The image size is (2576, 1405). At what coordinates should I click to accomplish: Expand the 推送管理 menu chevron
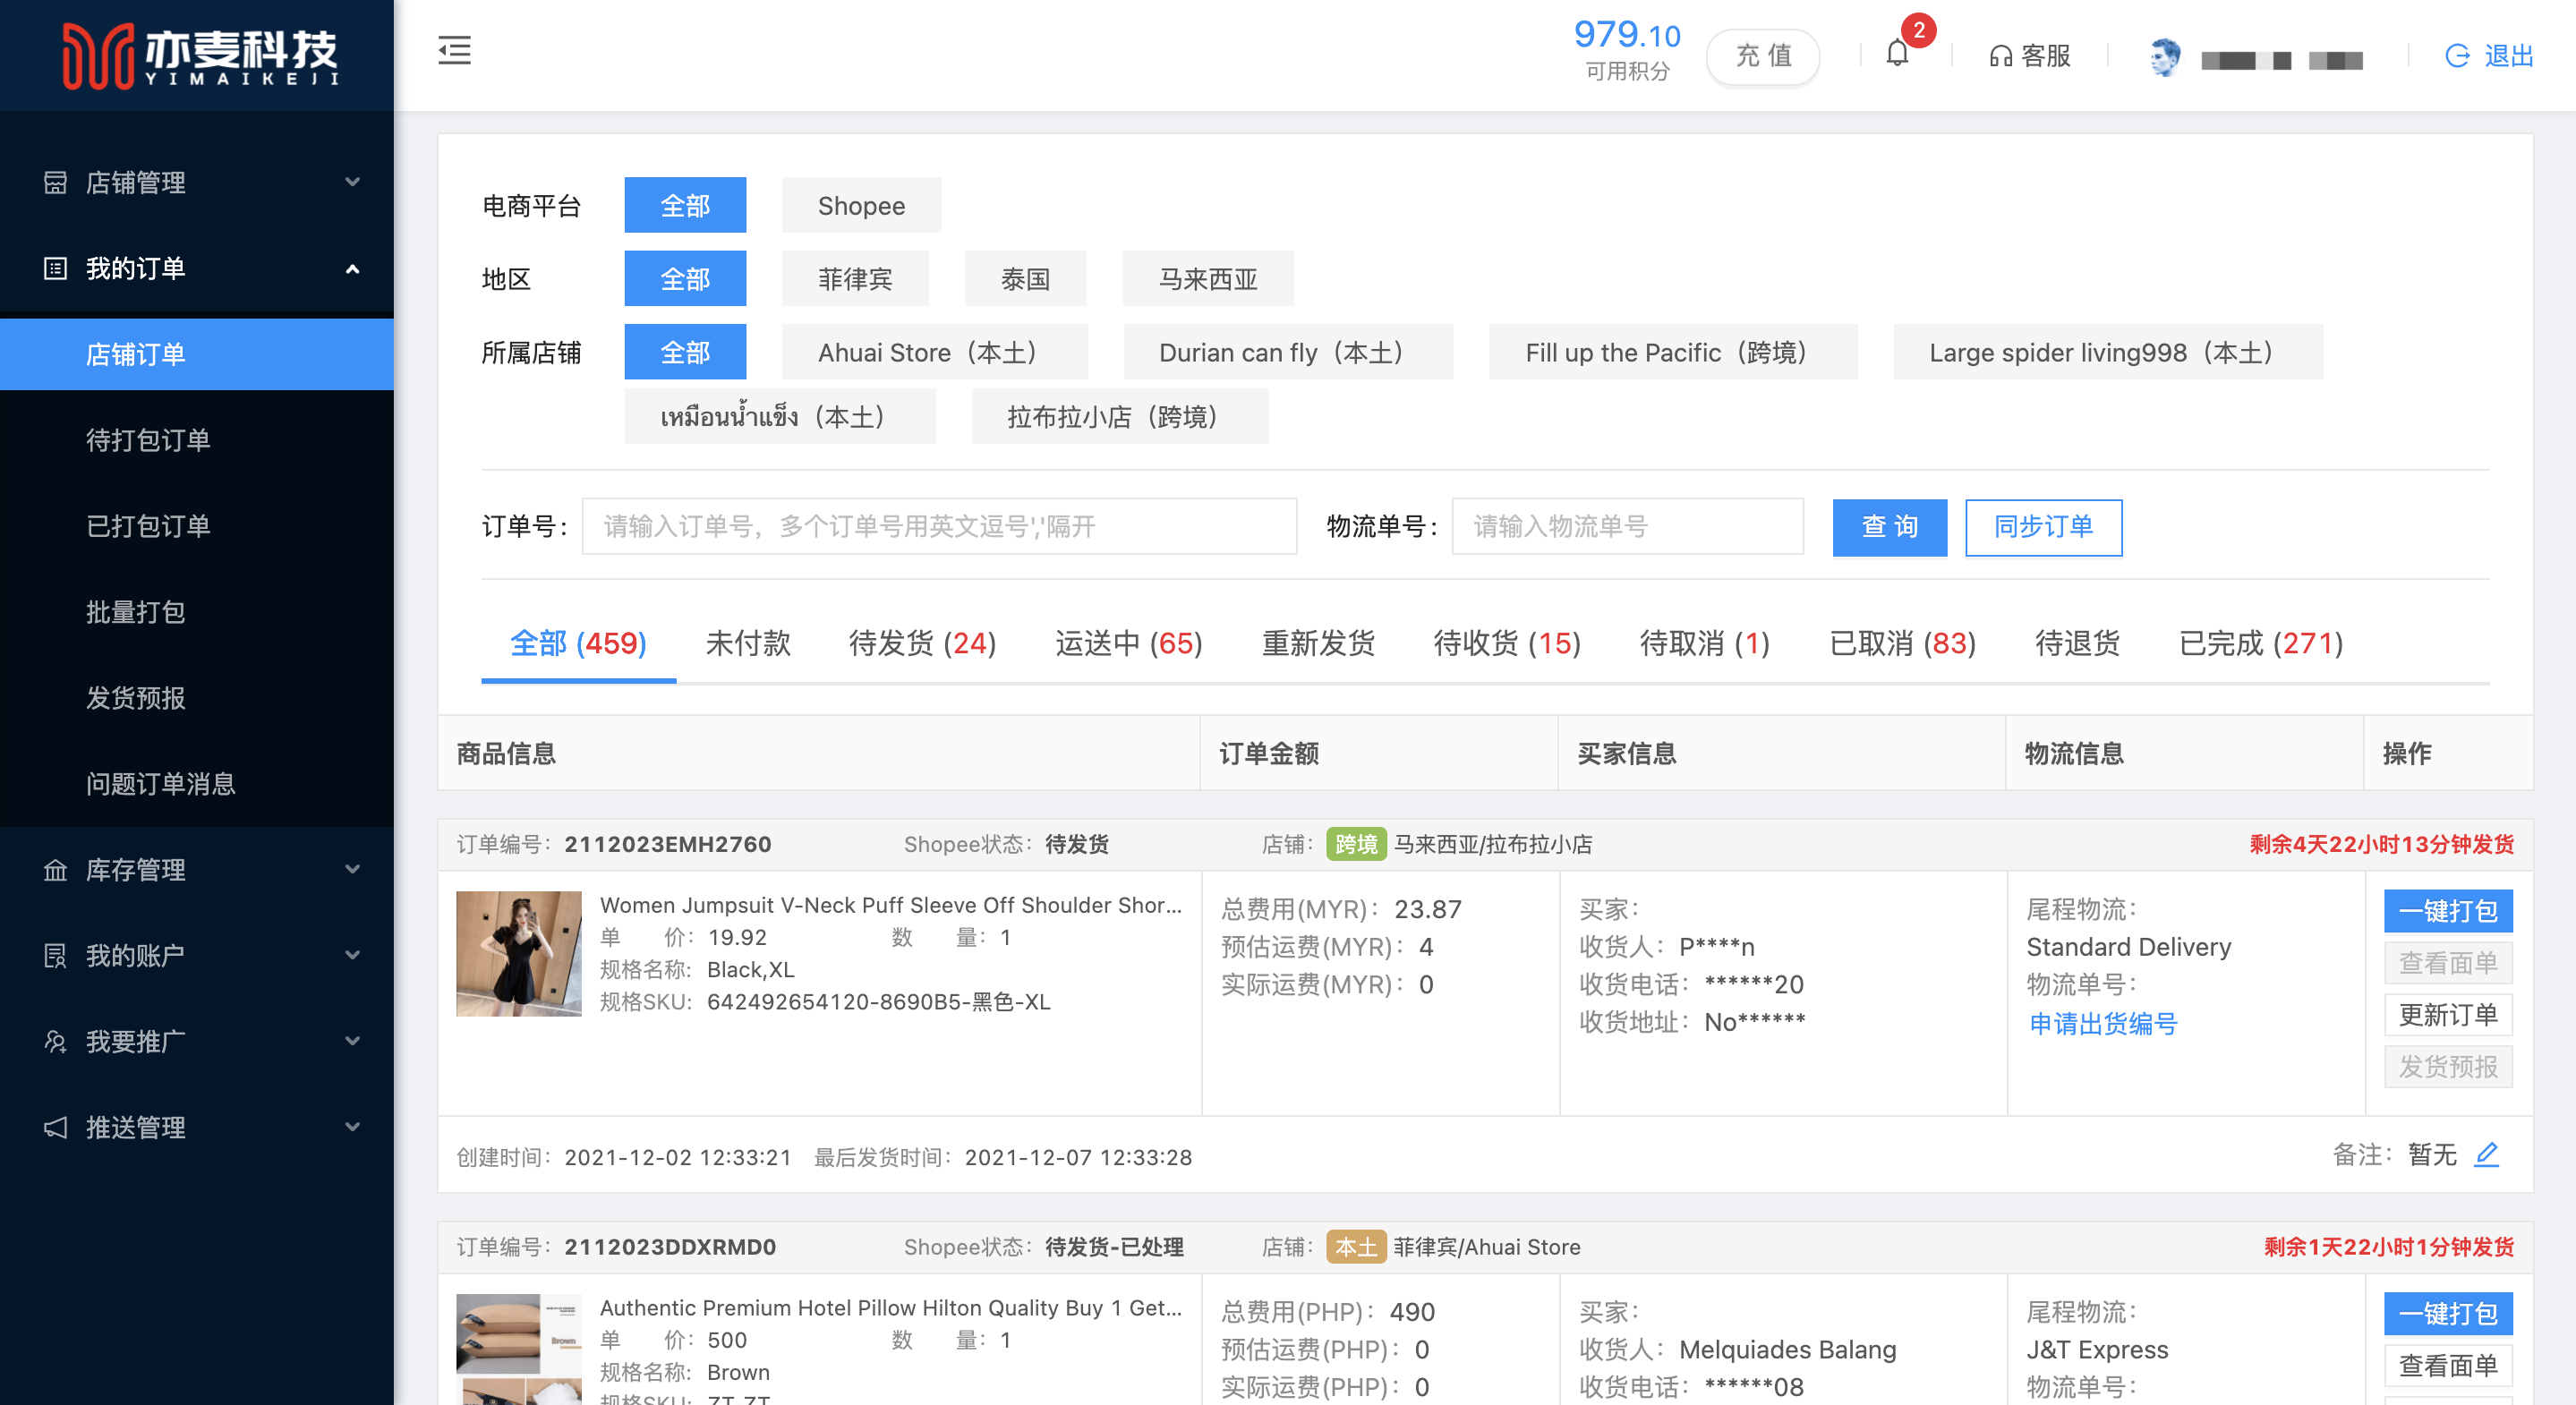(x=352, y=1128)
